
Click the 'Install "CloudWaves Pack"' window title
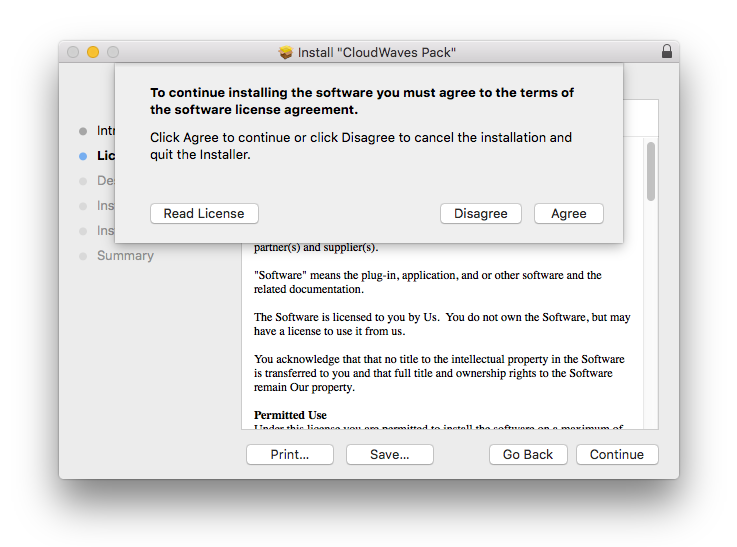[x=376, y=52]
